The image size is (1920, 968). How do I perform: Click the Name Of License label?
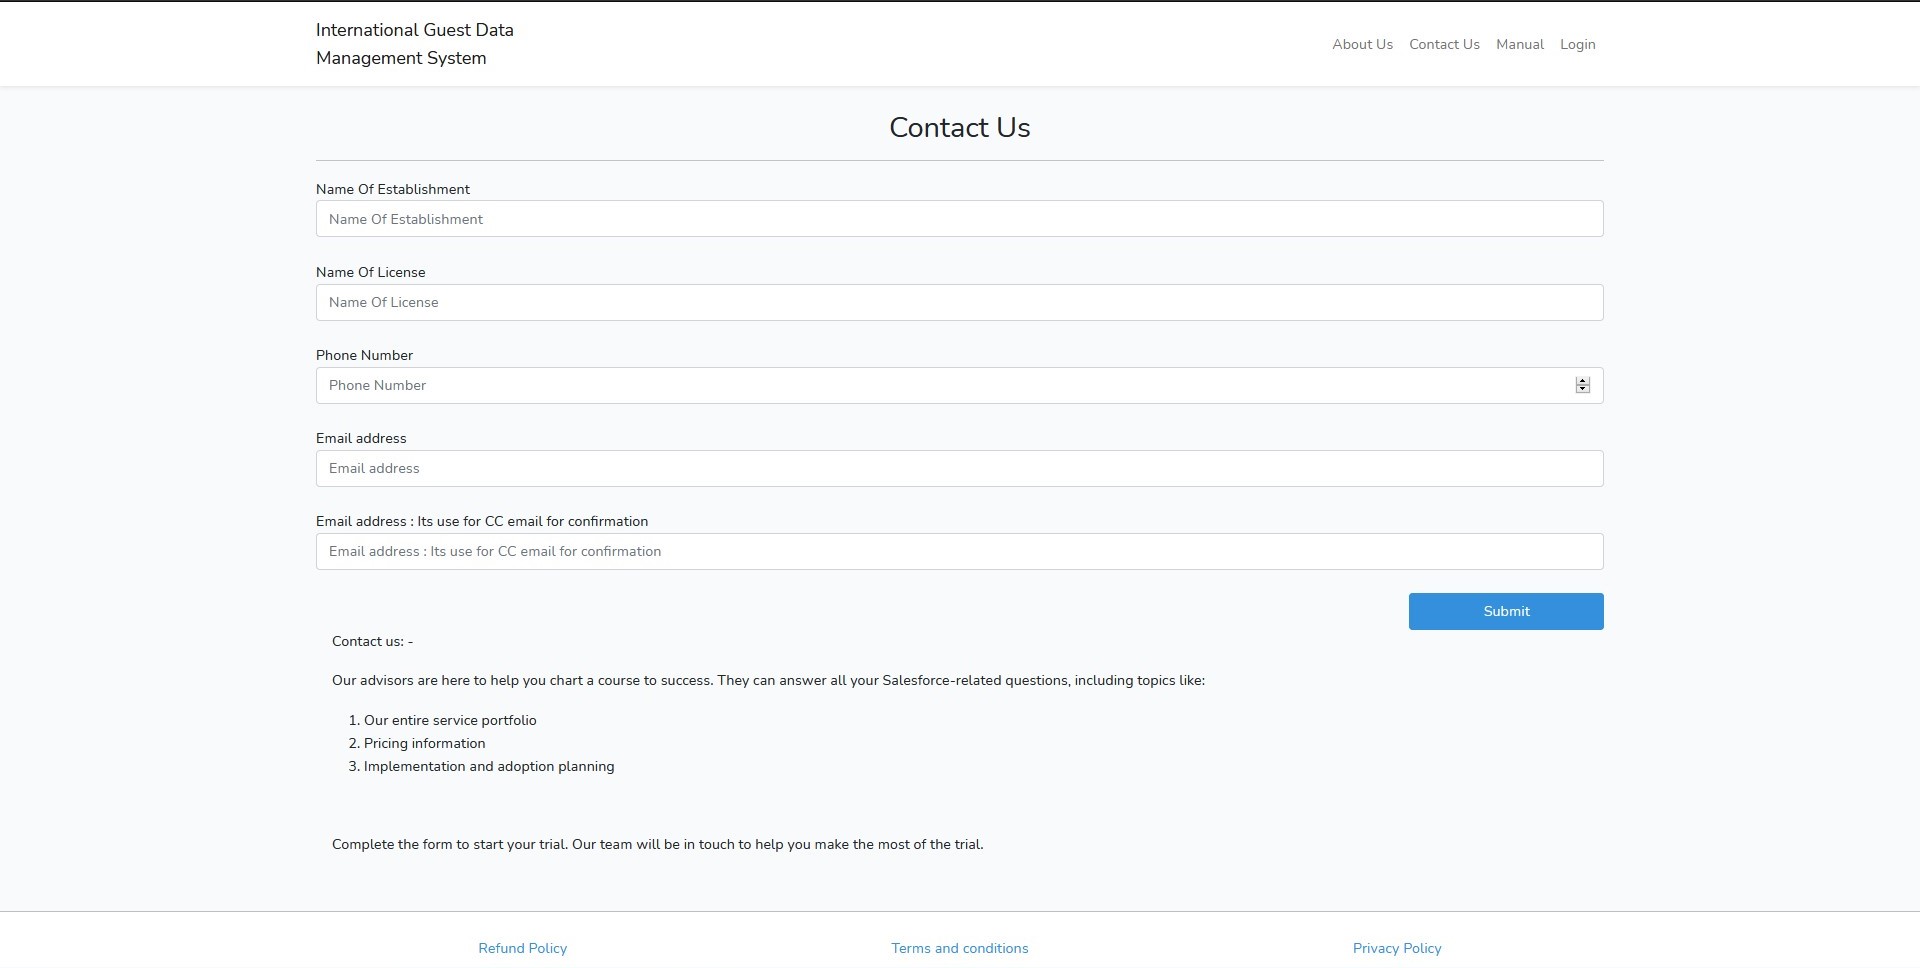(x=370, y=272)
